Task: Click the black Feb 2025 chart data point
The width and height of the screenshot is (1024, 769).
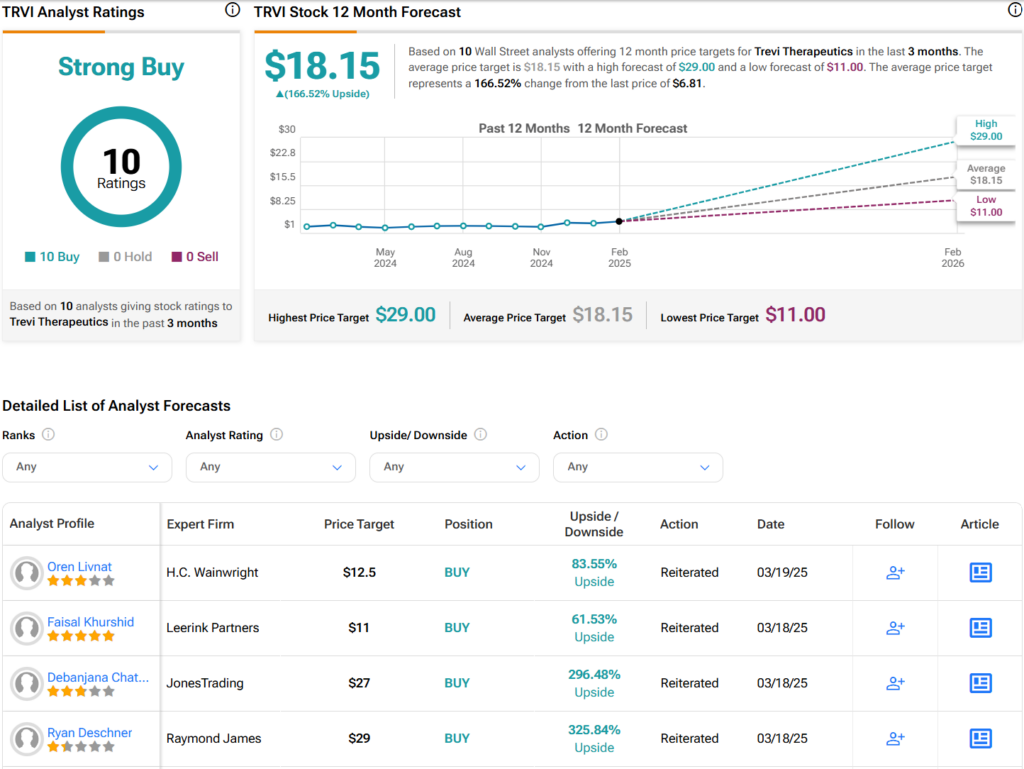Action: 620,221
